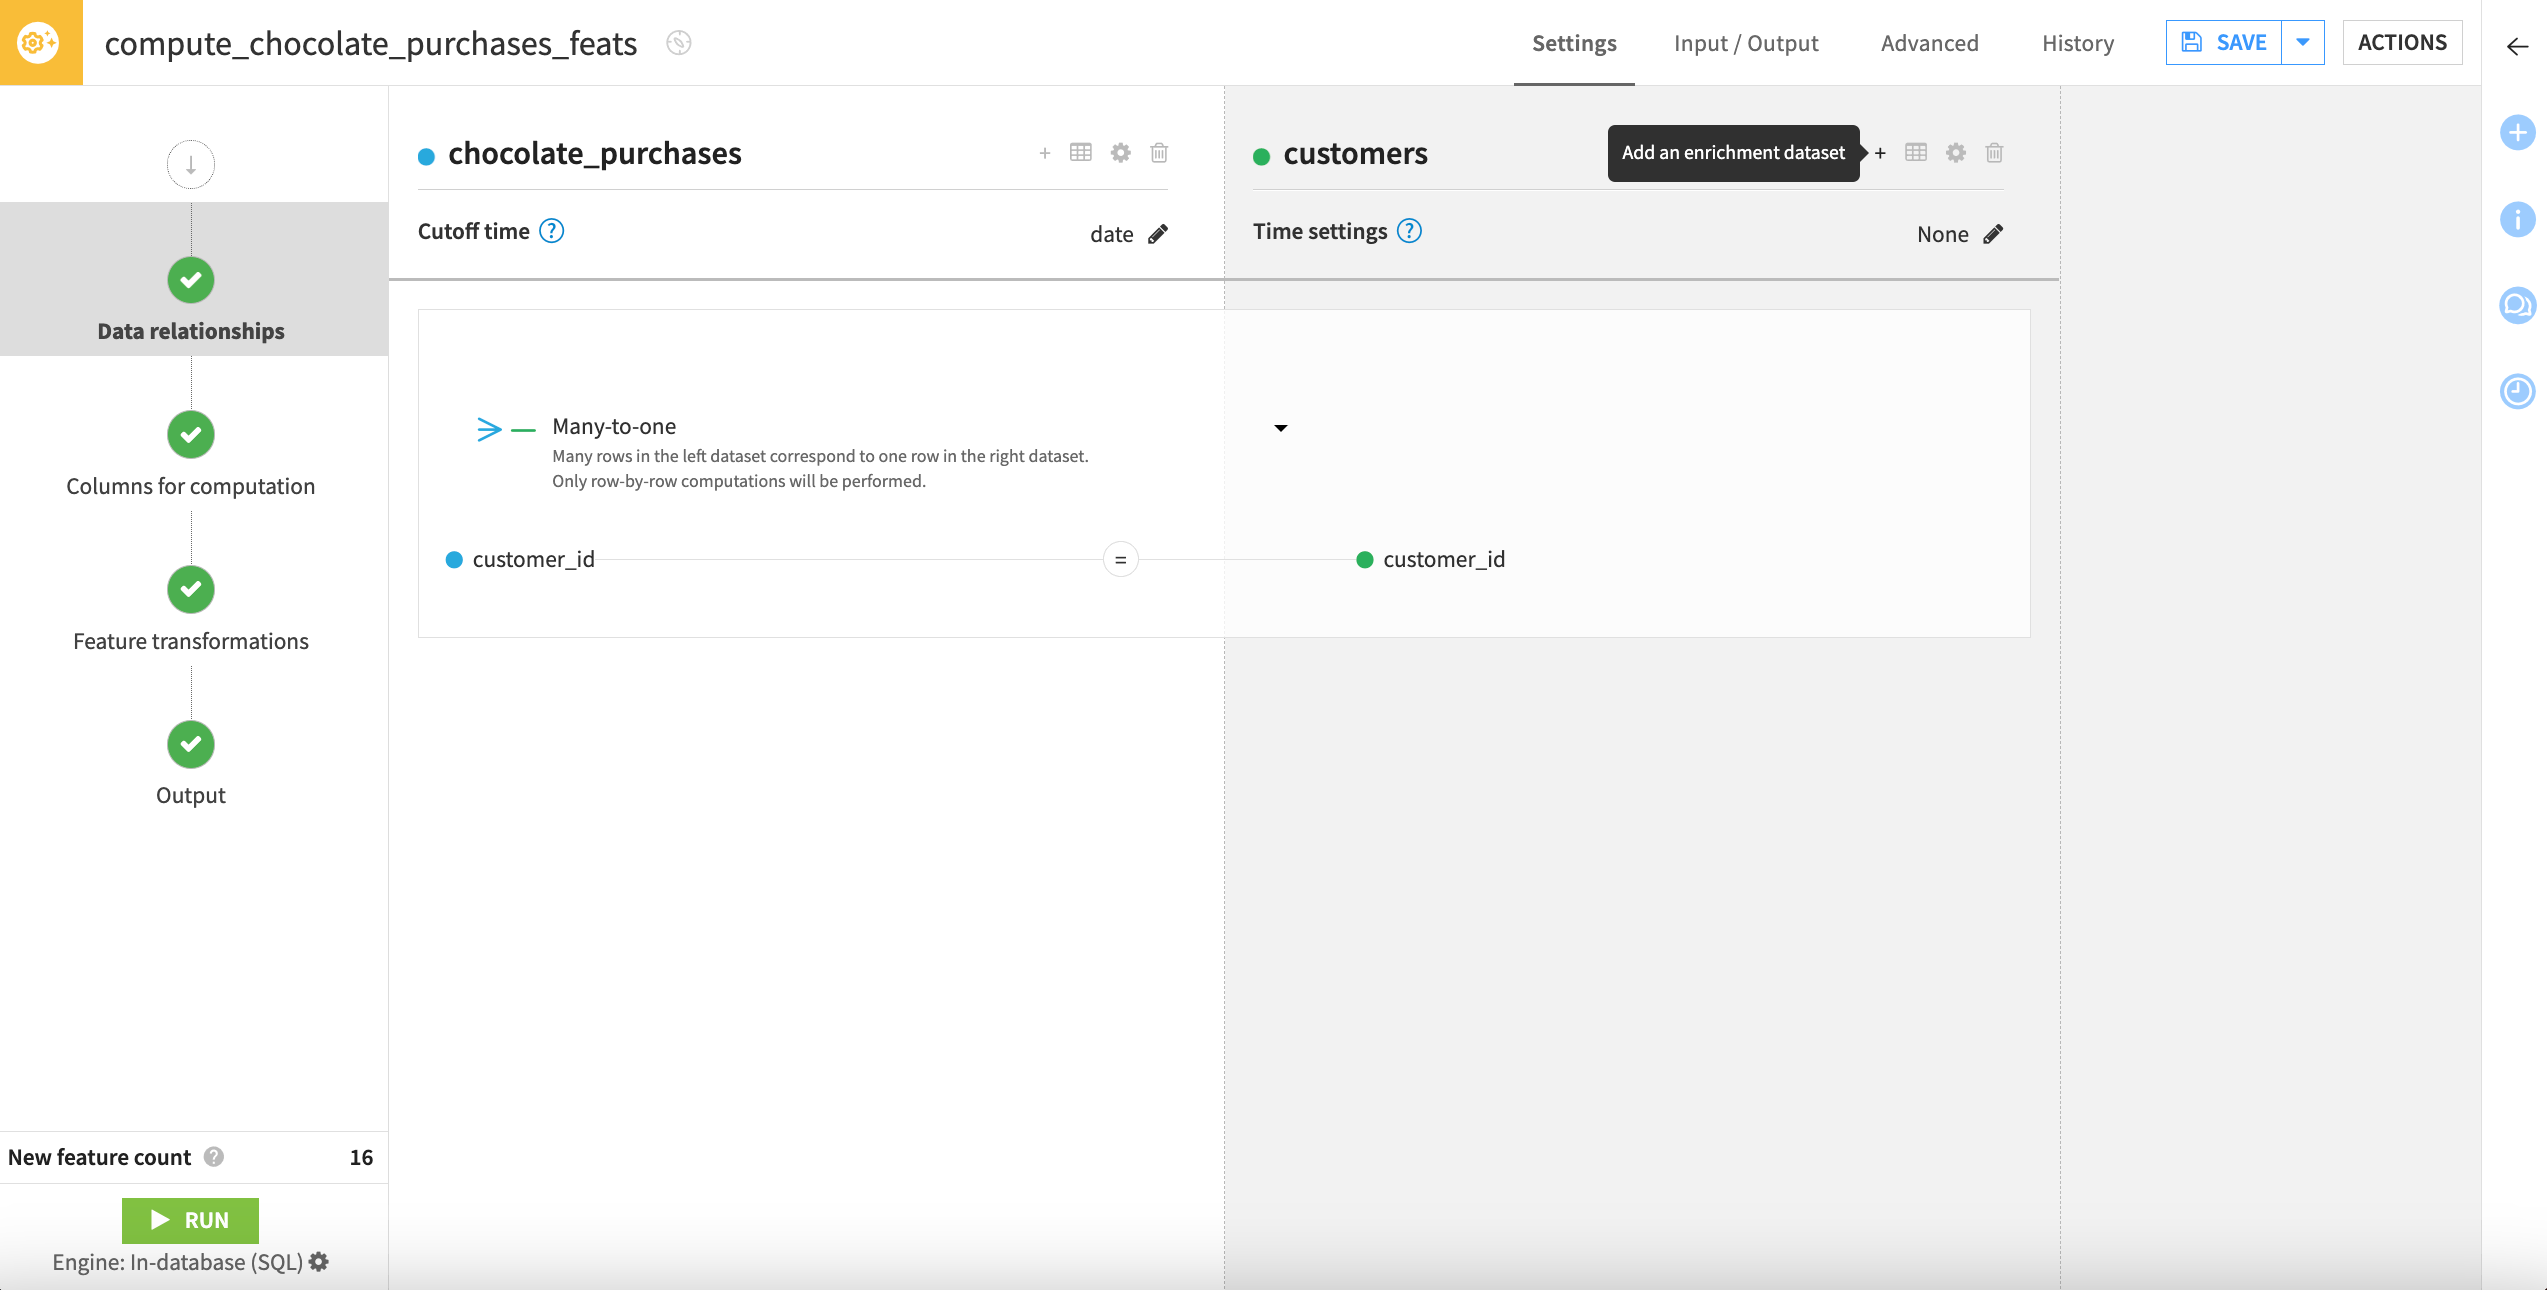Edit the cutoff time date value
The image size is (2547, 1290).
(x=1158, y=233)
